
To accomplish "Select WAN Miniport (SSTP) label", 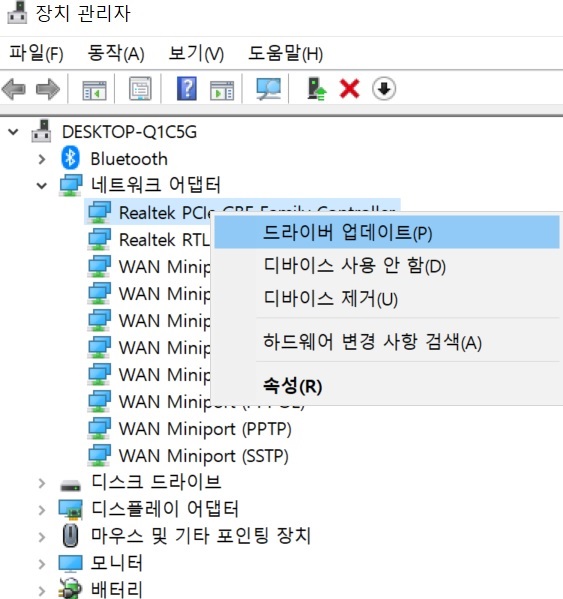I will tap(204, 456).
